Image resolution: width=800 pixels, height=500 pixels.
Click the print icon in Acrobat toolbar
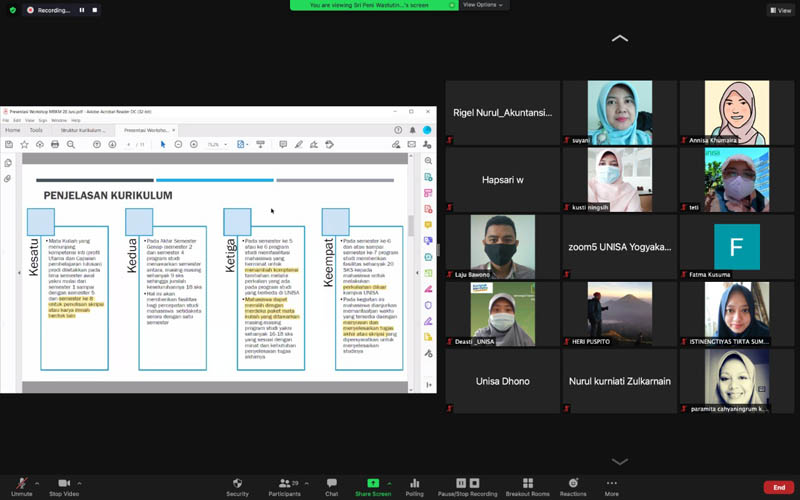point(55,144)
